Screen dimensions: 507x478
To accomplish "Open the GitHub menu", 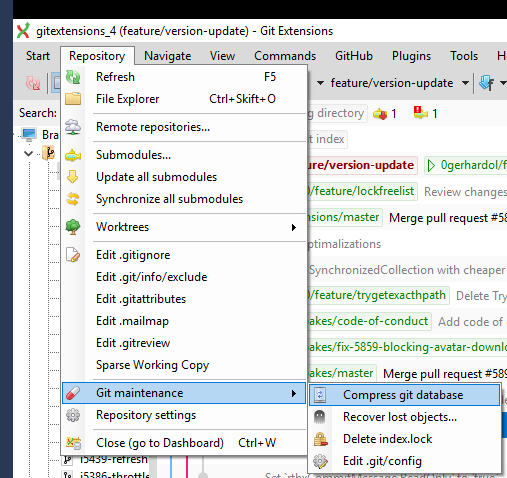I will [354, 56].
